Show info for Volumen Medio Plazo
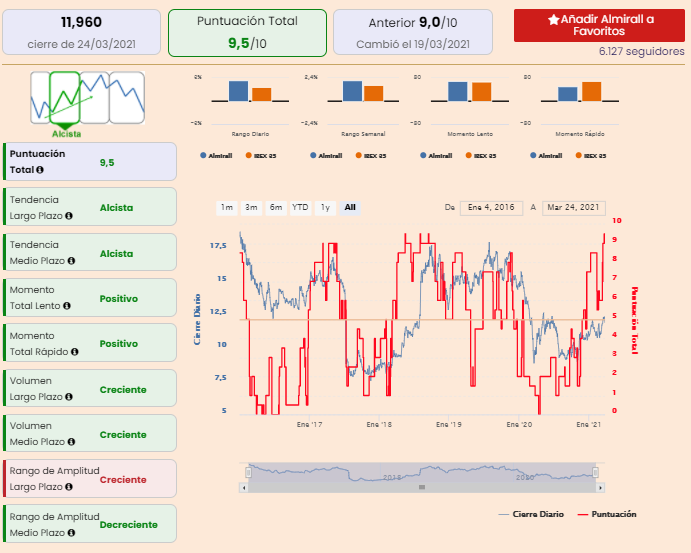Screen dimensions: 691x553 (71, 442)
